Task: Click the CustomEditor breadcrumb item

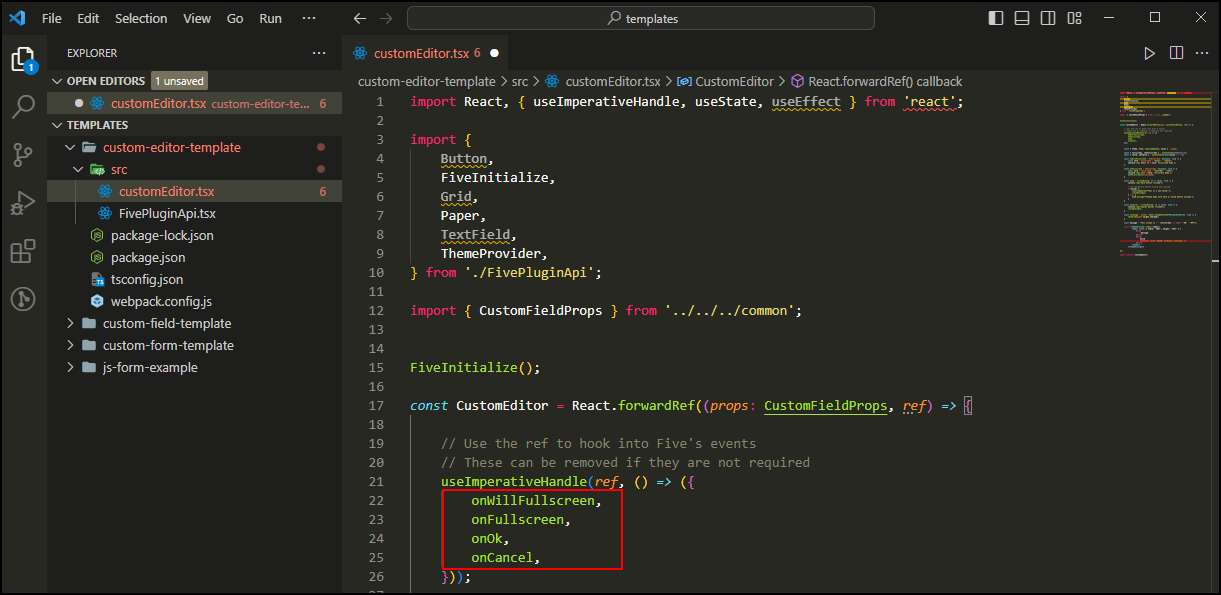Action: (734, 81)
